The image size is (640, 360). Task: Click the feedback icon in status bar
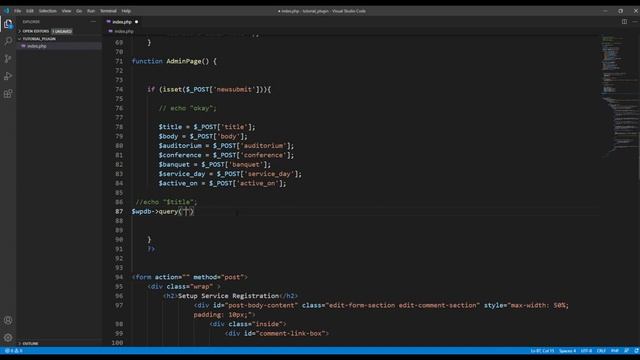(627, 351)
